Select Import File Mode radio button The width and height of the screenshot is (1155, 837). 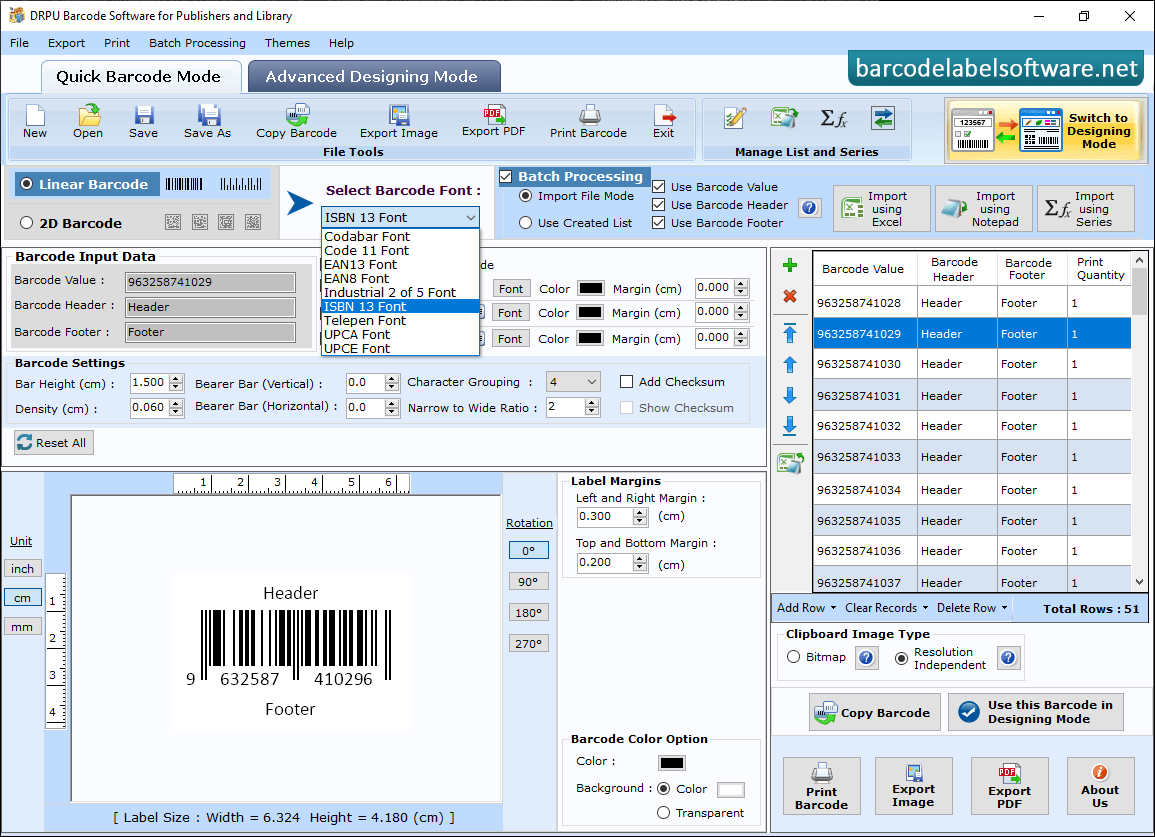coord(525,196)
